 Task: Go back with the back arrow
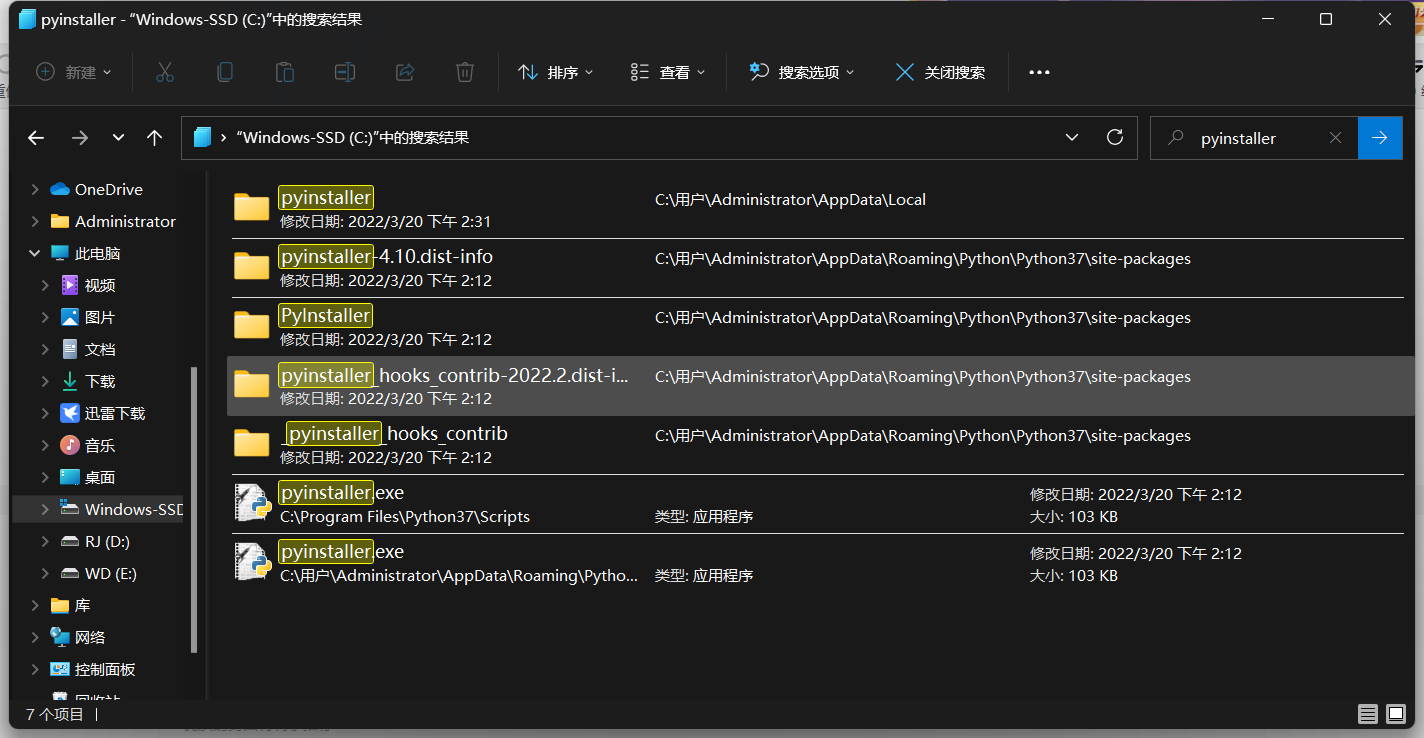click(36, 137)
